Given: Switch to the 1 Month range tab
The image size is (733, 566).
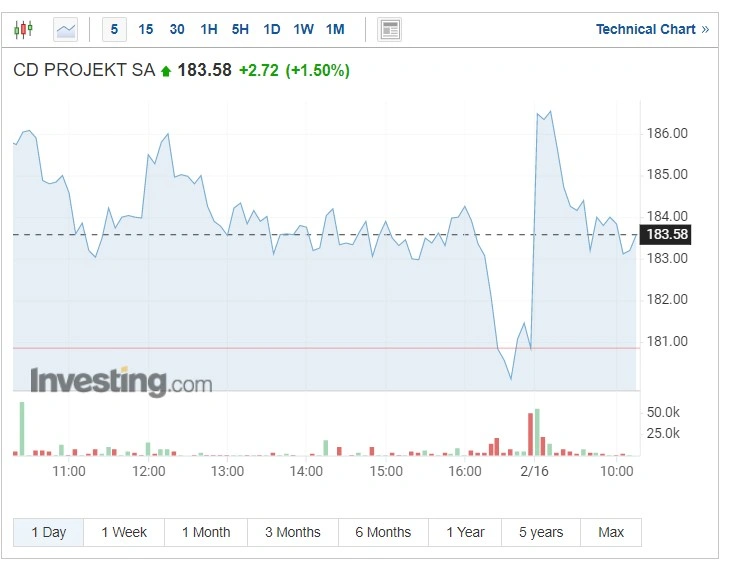Looking at the screenshot, I should click(206, 532).
